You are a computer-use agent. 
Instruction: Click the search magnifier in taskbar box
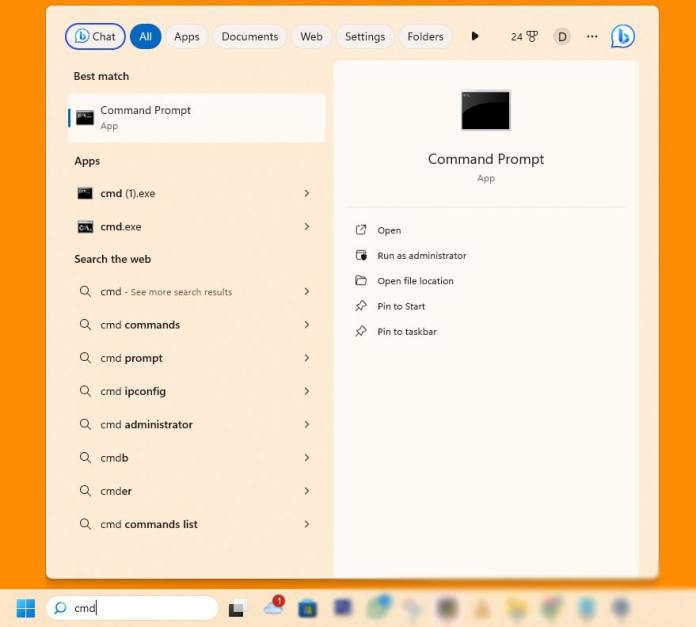pyautogui.click(x=60, y=607)
